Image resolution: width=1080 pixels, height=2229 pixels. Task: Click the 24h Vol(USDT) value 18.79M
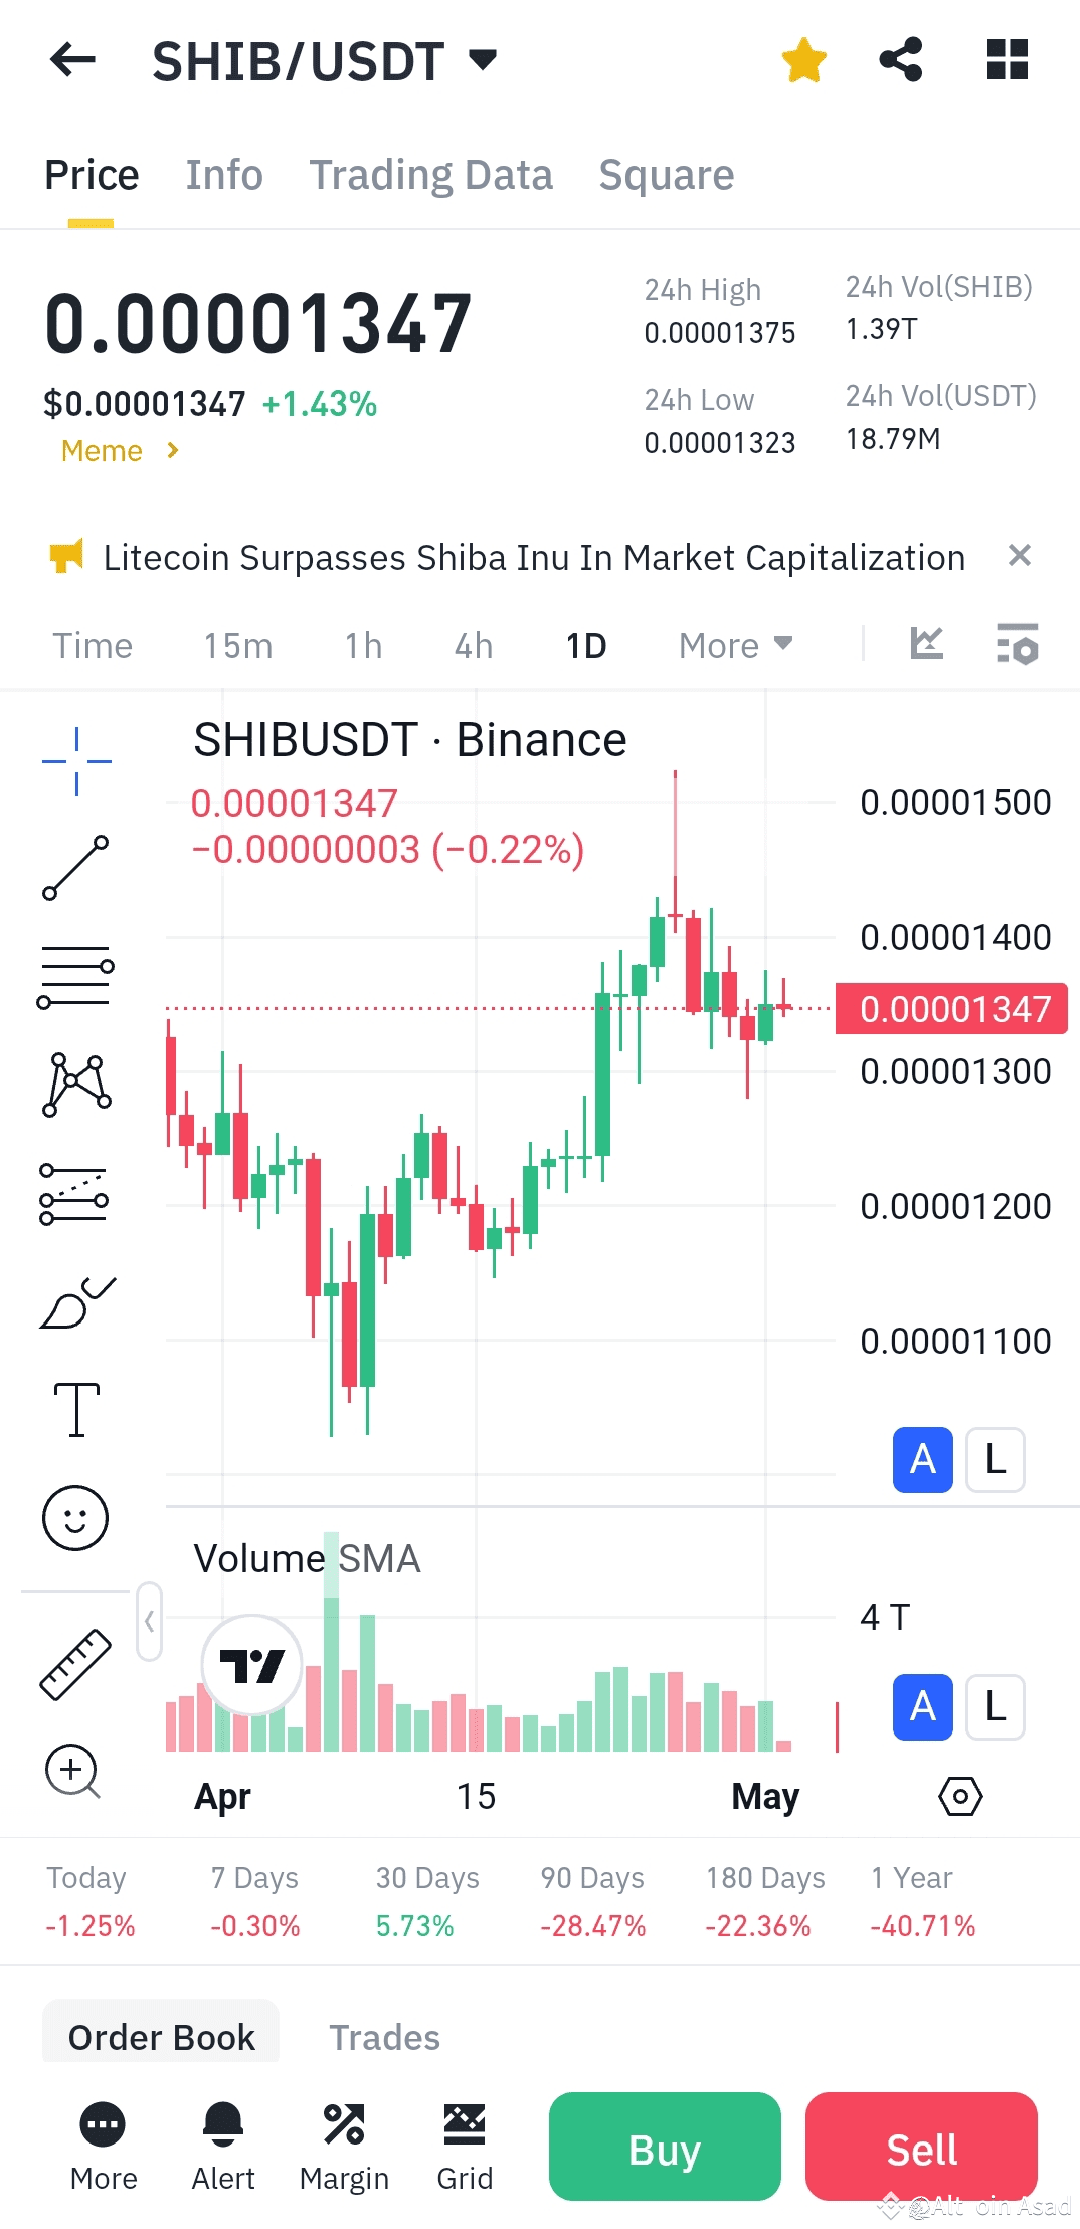click(893, 439)
